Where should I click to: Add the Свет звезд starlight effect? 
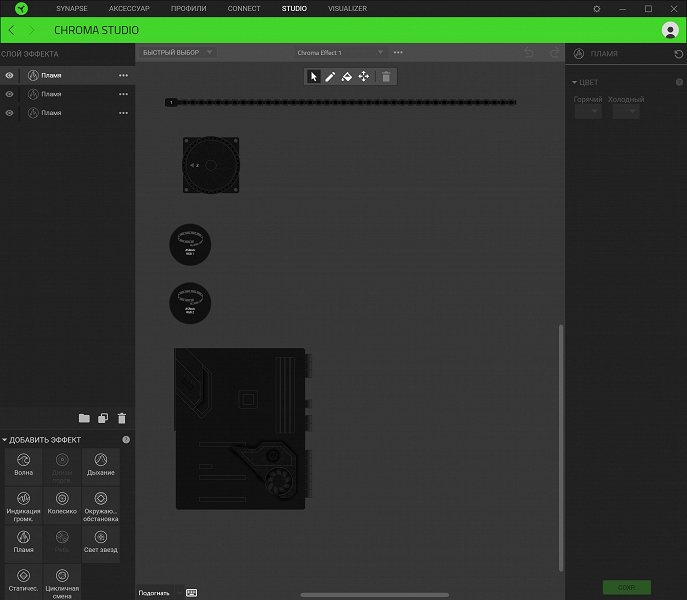point(101,542)
